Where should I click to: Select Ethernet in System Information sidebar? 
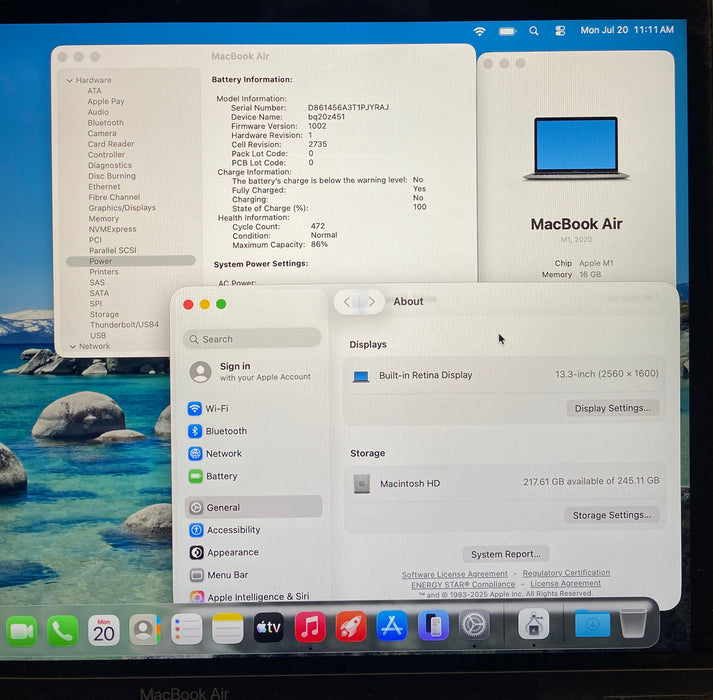(104, 187)
